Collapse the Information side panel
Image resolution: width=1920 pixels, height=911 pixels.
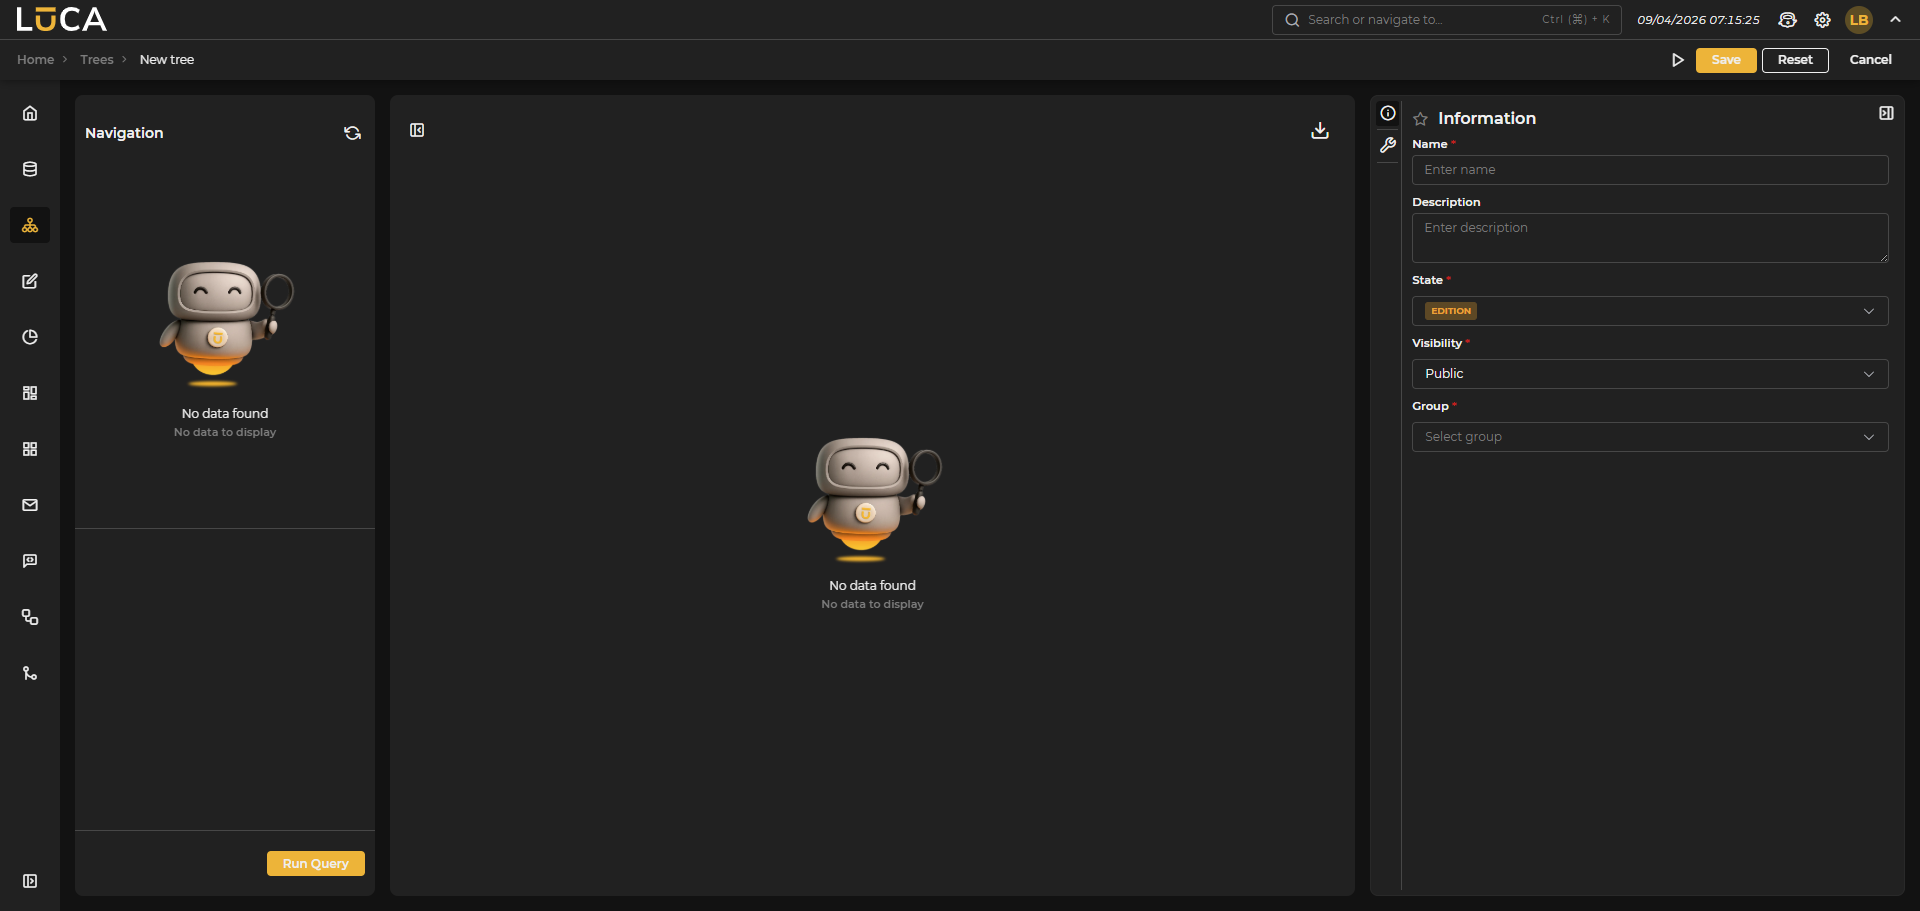(1886, 114)
